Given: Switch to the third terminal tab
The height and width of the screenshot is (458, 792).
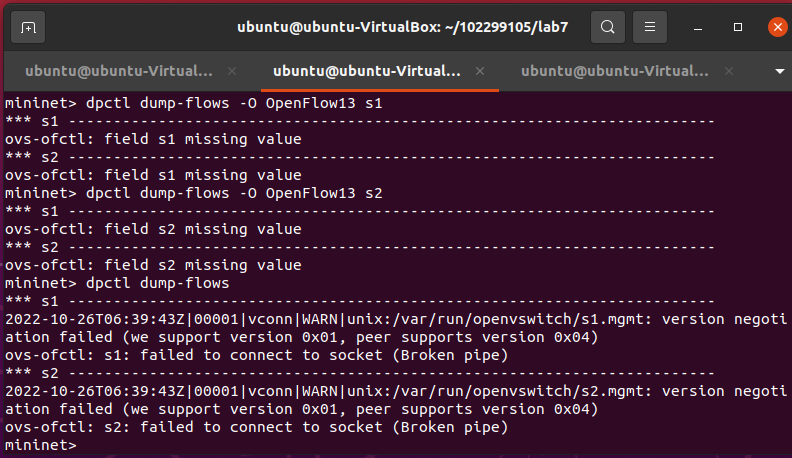Looking at the screenshot, I should tap(614, 71).
